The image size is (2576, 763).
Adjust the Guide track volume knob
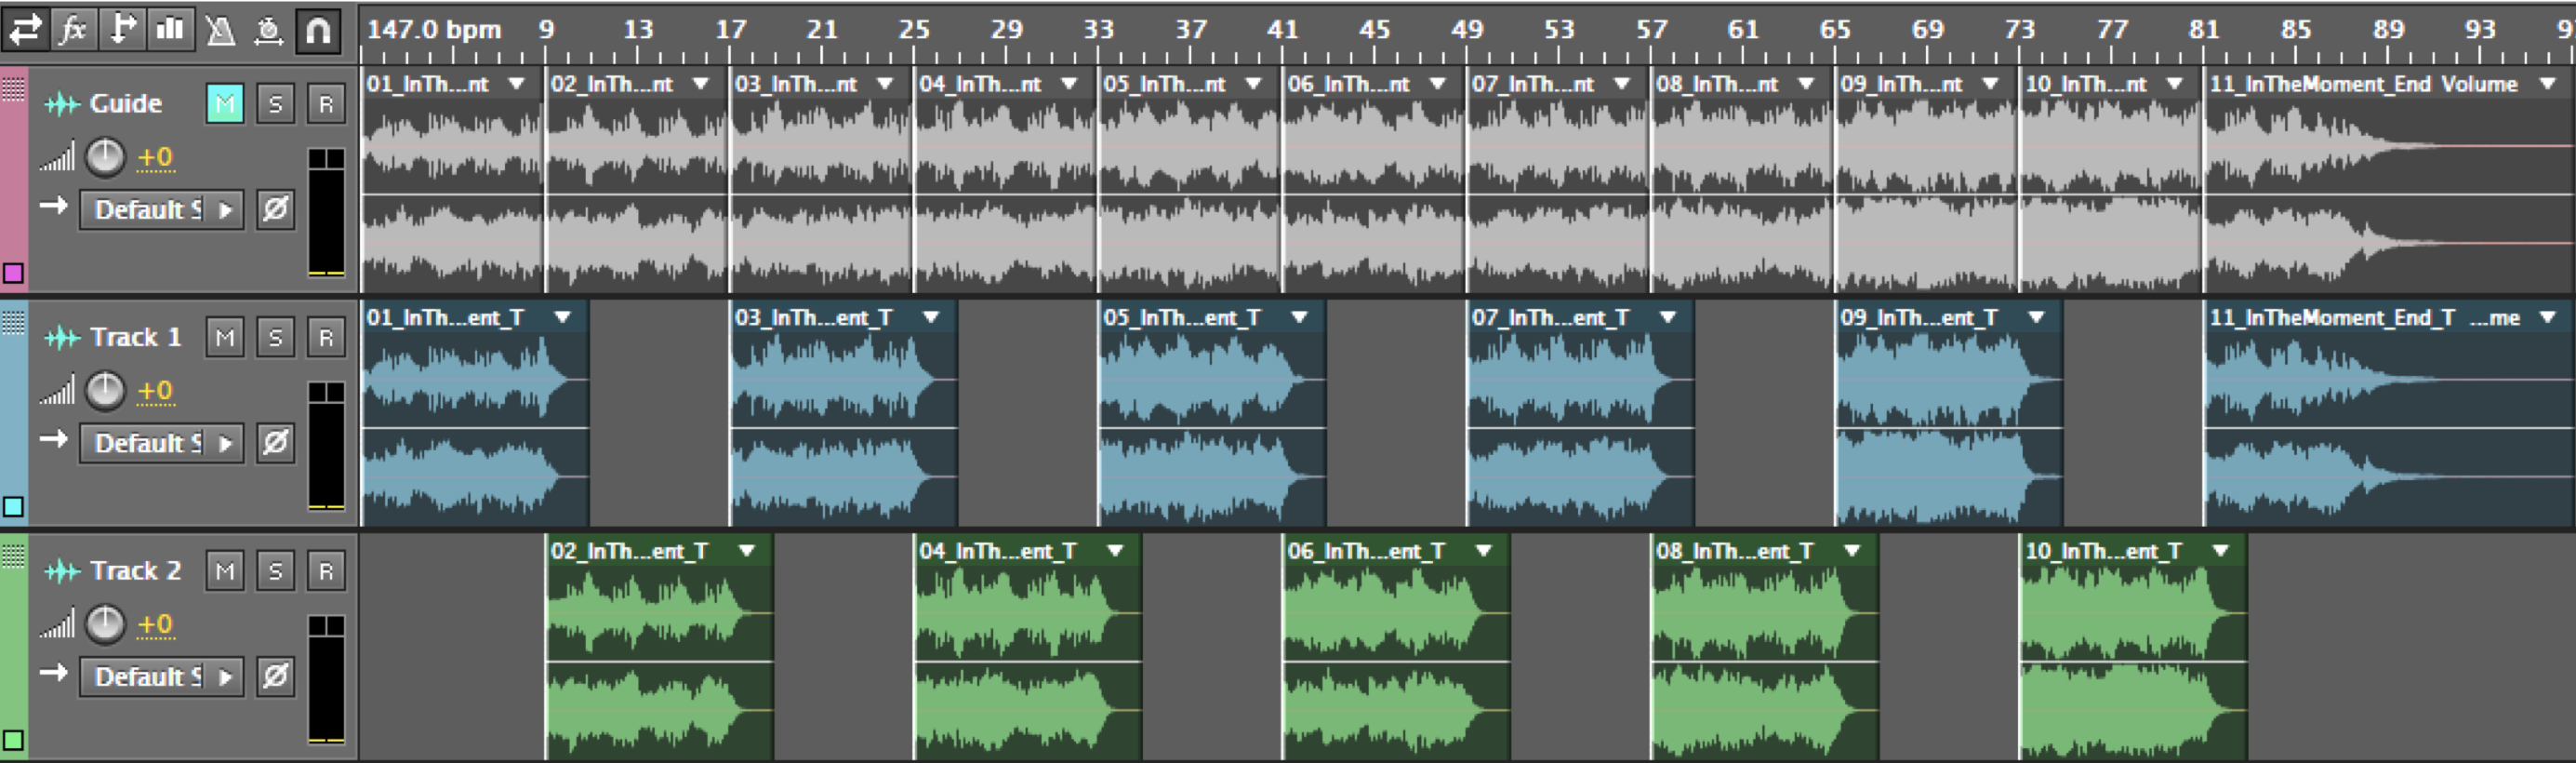[x=105, y=158]
